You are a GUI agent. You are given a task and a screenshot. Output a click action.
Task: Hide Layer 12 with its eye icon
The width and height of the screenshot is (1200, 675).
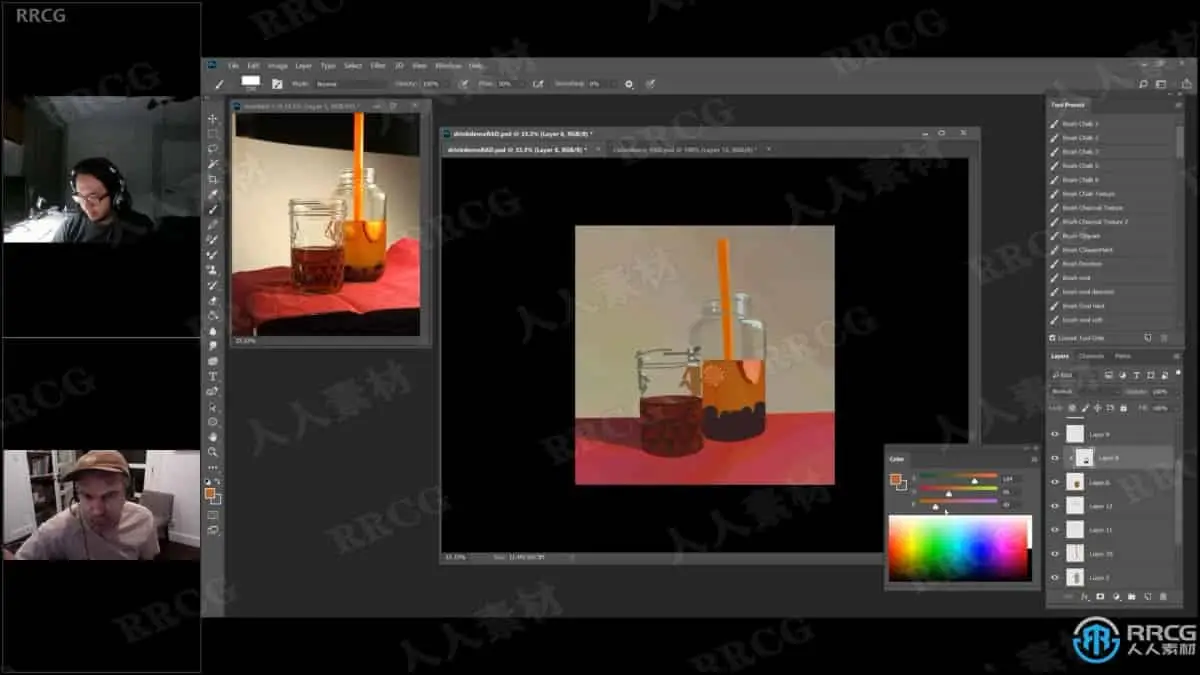1055,506
